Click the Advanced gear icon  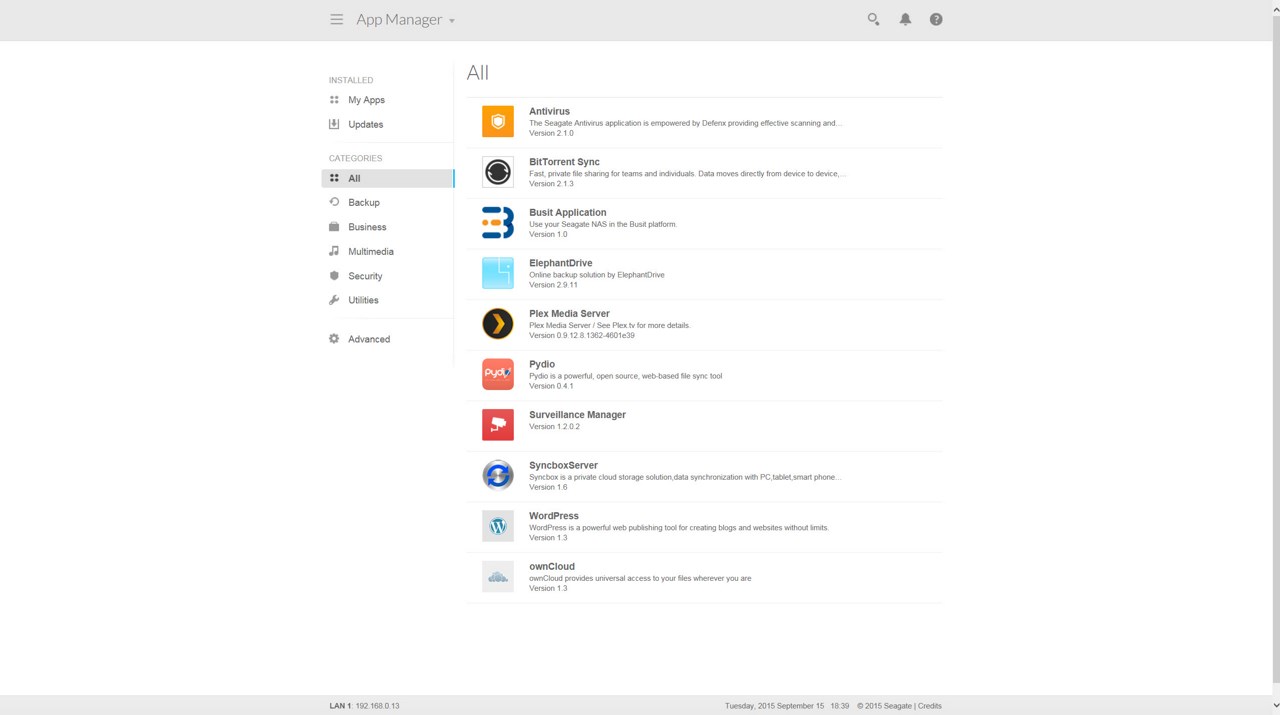(x=334, y=339)
